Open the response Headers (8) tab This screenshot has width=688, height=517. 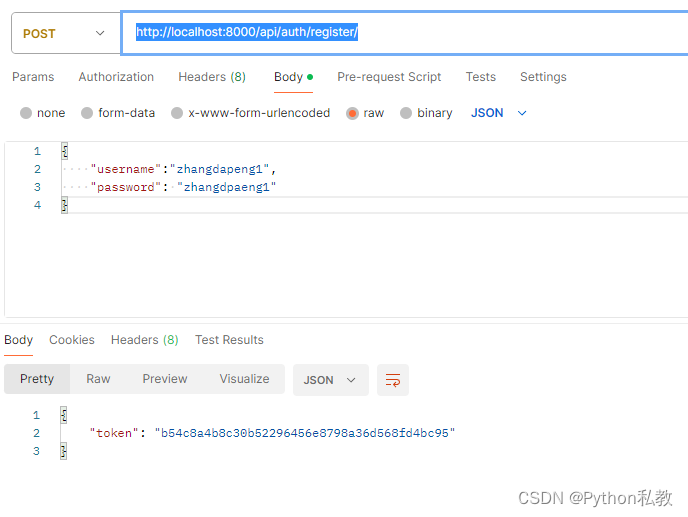145,340
